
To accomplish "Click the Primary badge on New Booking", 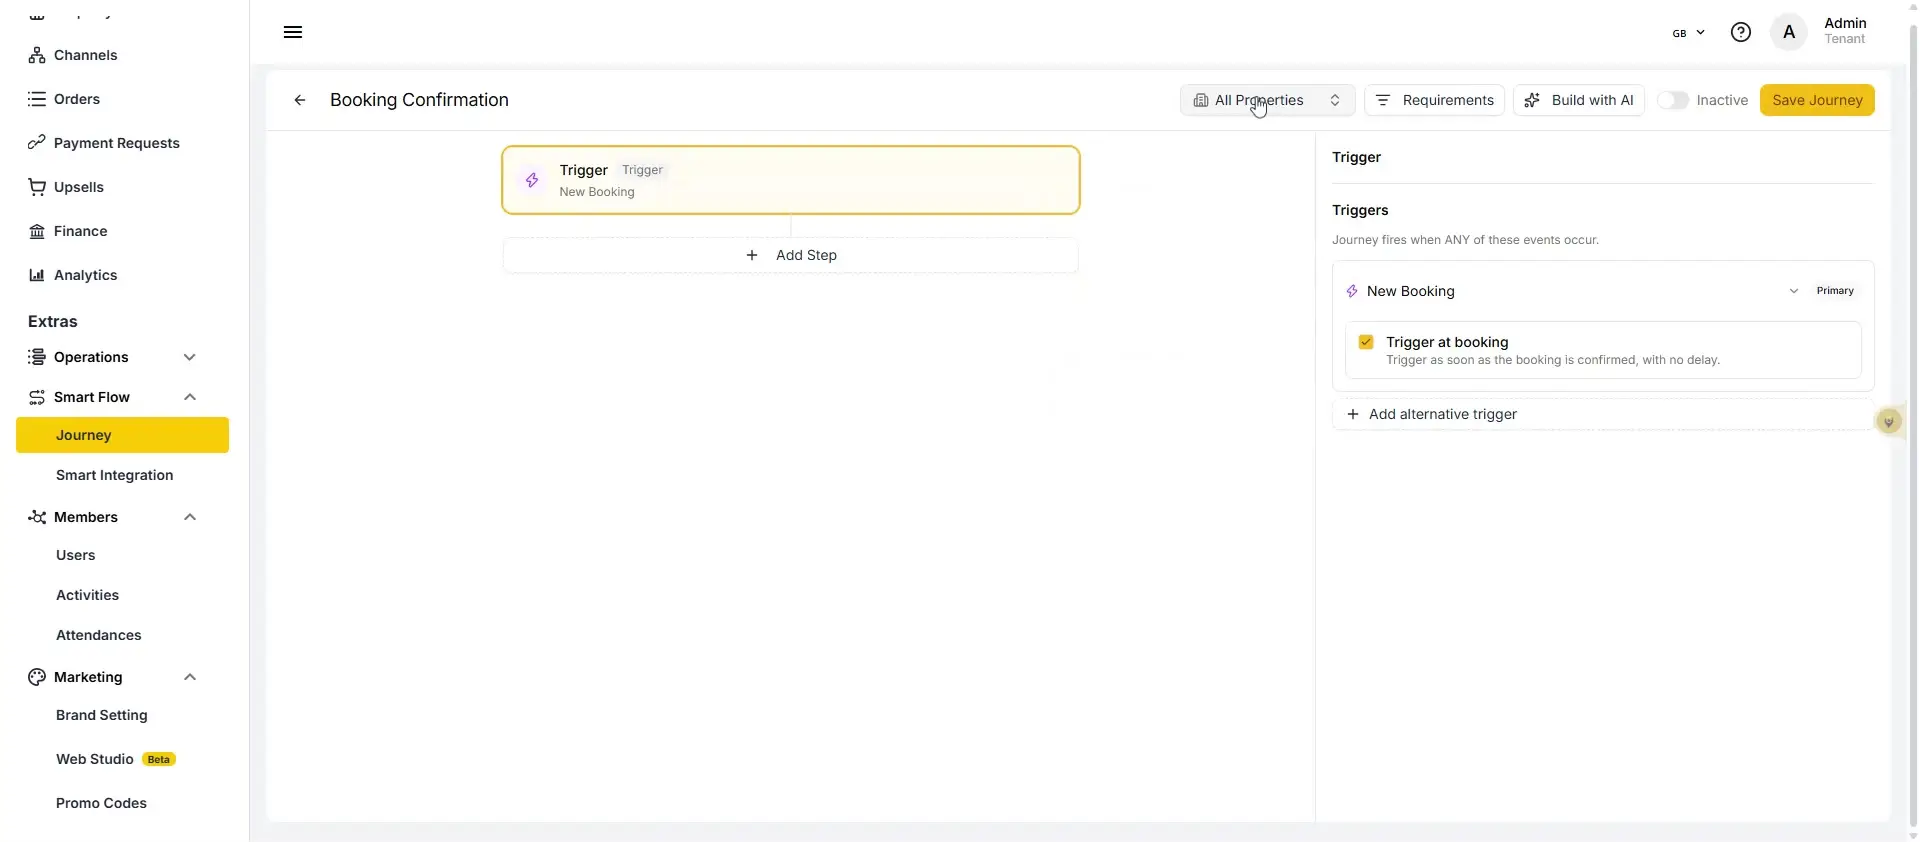I will pyautogui.click(x=1835, y=291).
